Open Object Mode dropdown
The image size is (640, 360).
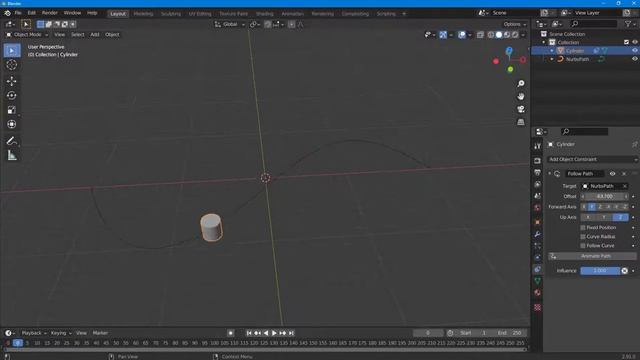coord(27,35)
